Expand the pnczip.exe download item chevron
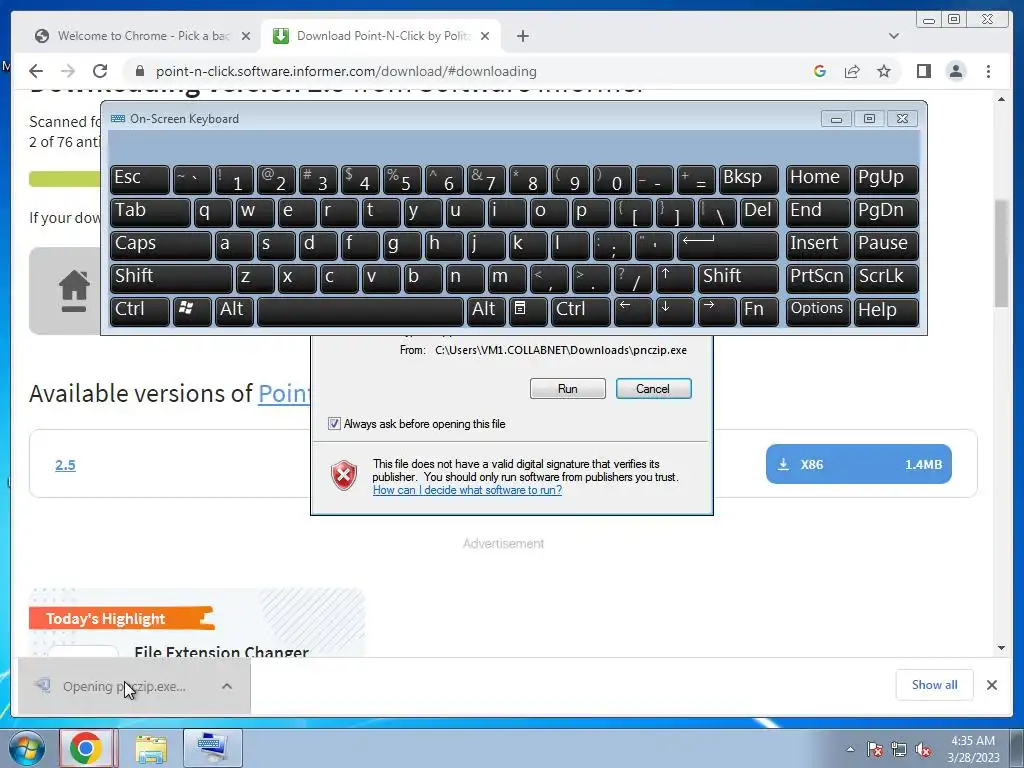The image size is (1024, 768). pyautogui.click(x=227, y=686)
